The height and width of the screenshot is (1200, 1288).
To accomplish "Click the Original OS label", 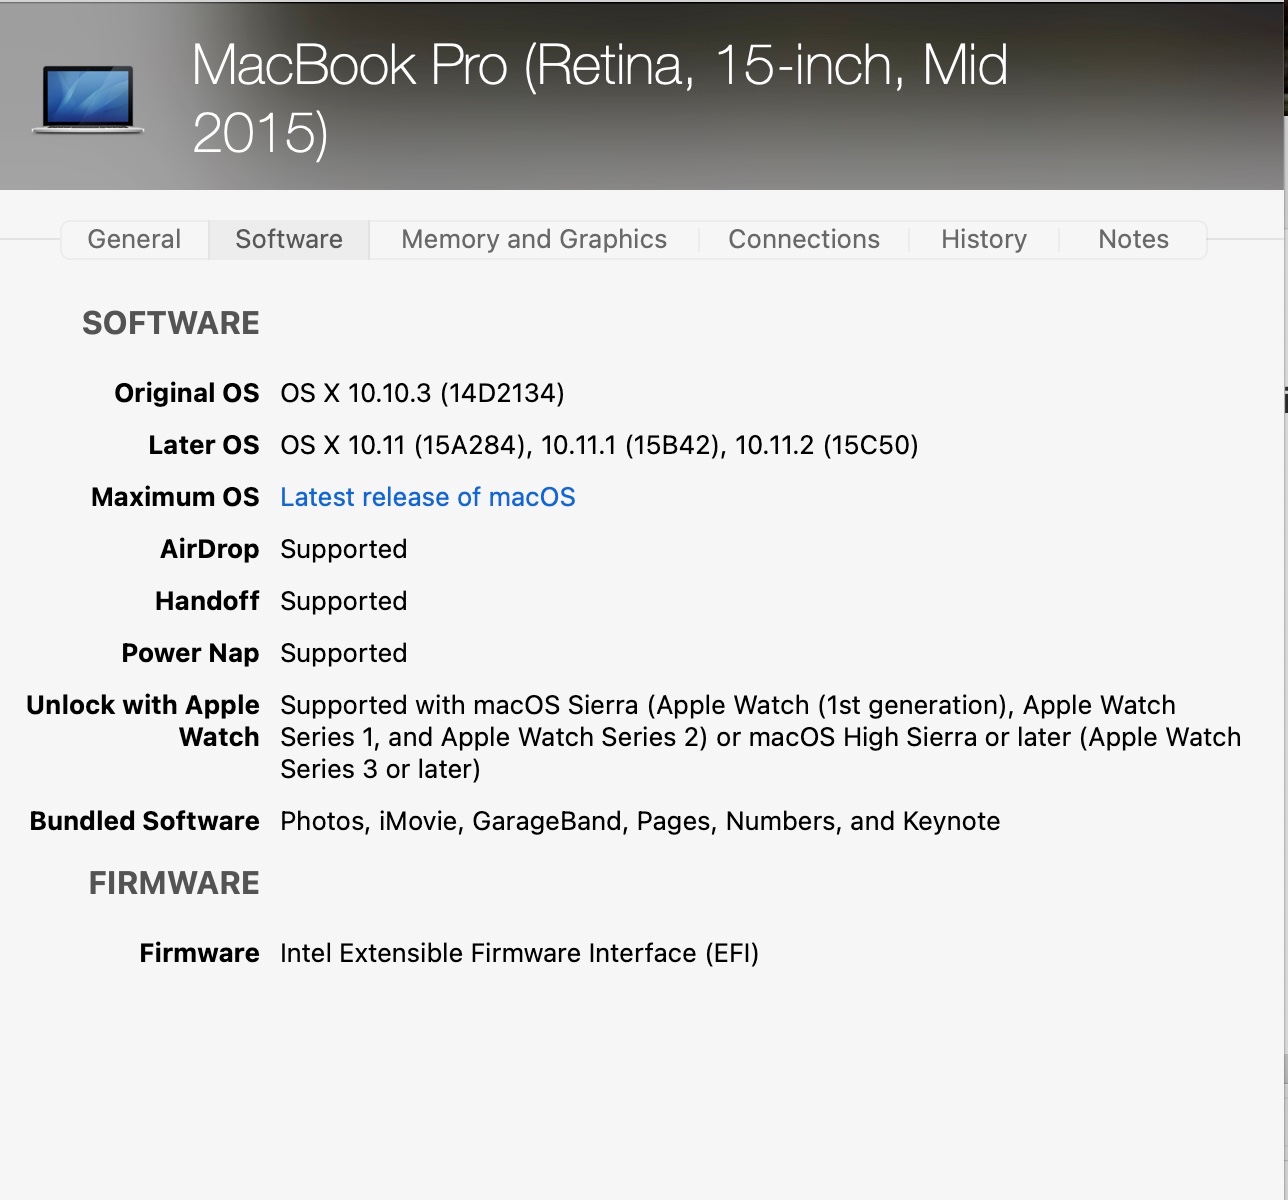I will coord(187,393).
